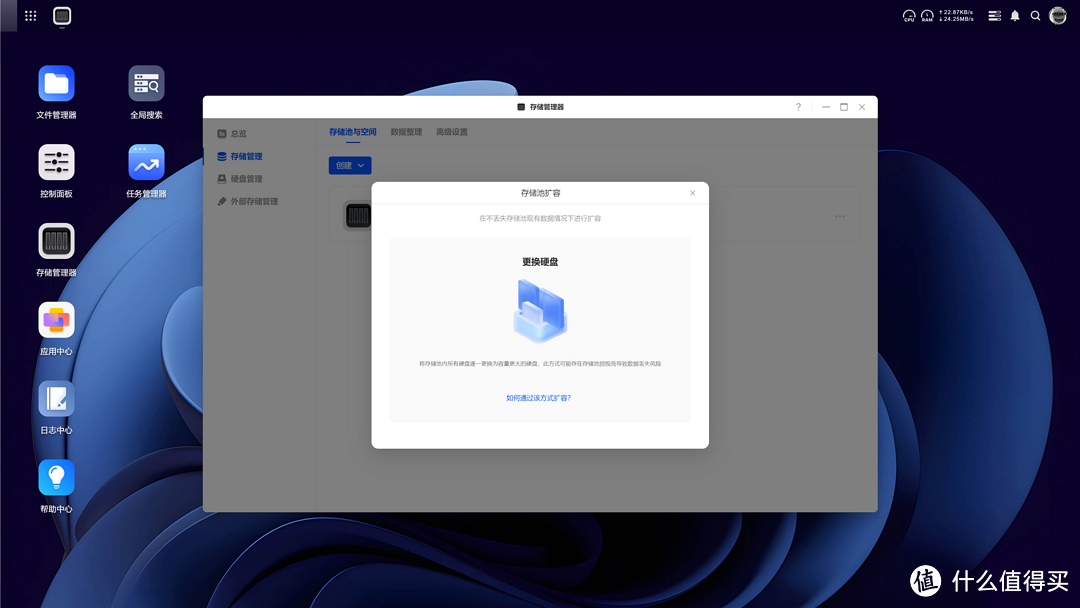Switch to 存储池与空间 tab
1080x608 pixels.
pos(353,132)
